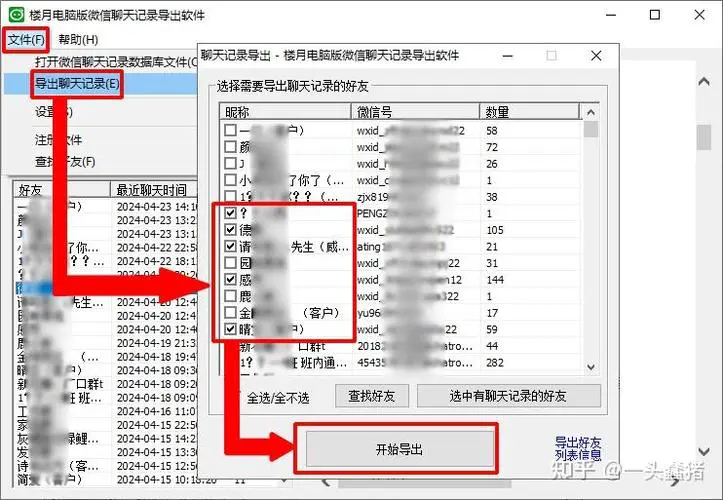
Task: Uncheck the row with count 59
Action: click(x=230, y=329)
